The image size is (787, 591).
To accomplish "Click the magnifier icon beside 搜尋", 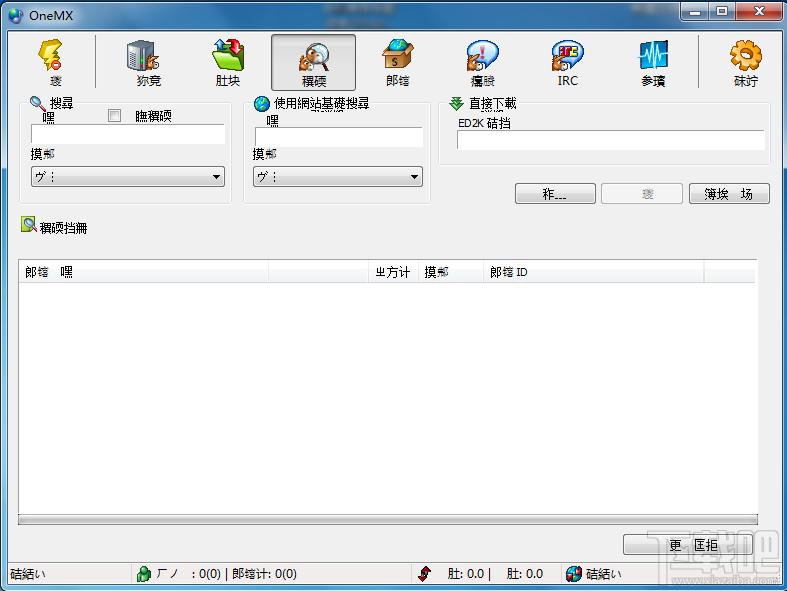I will (x=38, y=103).
